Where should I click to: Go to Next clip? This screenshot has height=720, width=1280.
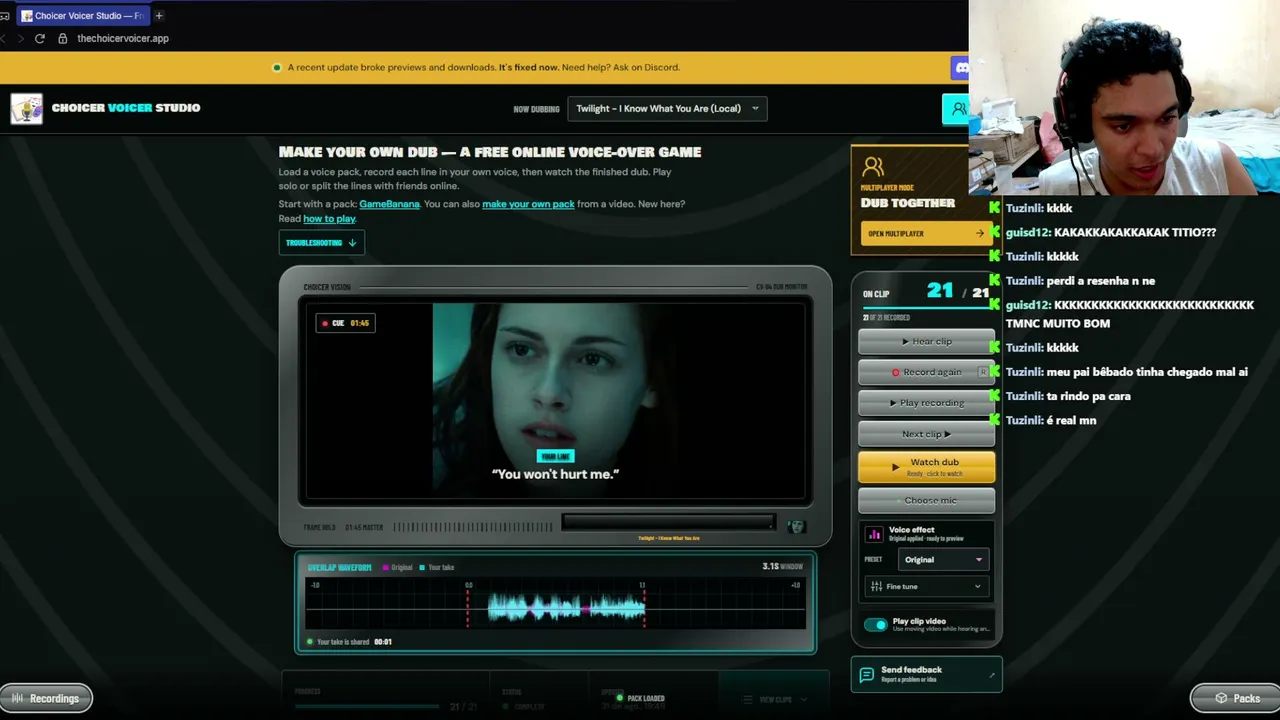tap(926, 434)
